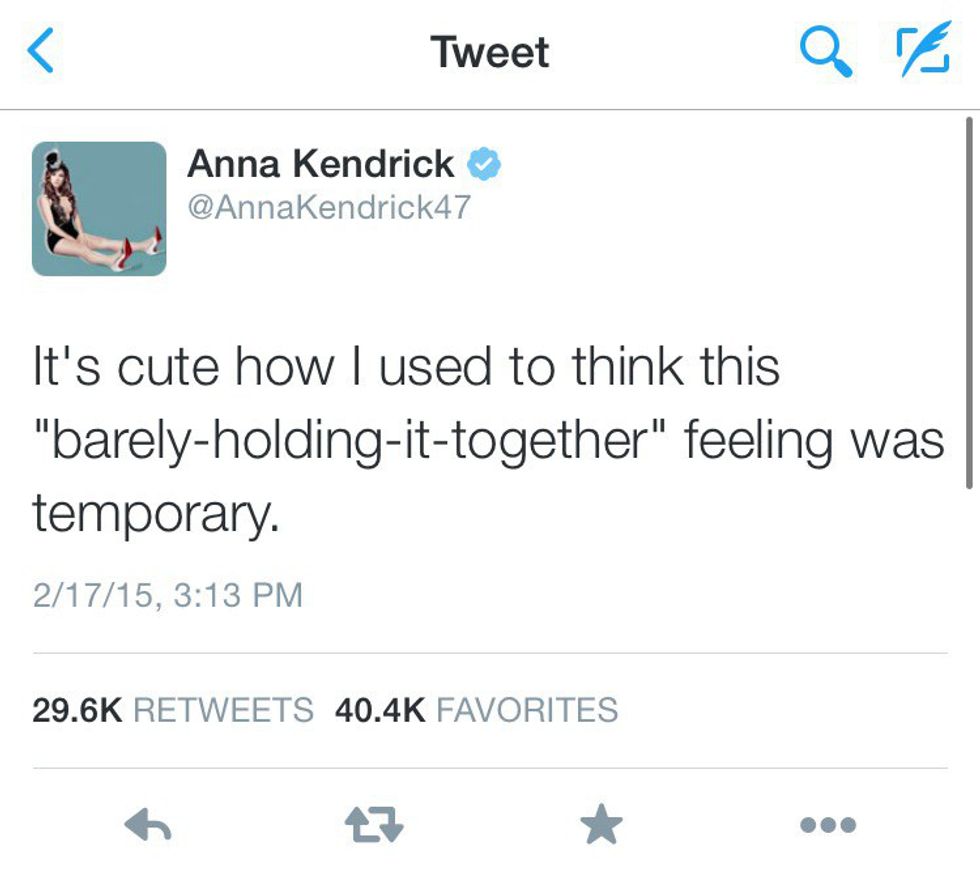
Task: Click the Anna Kendrick display name
Action: tap(320, 164)
